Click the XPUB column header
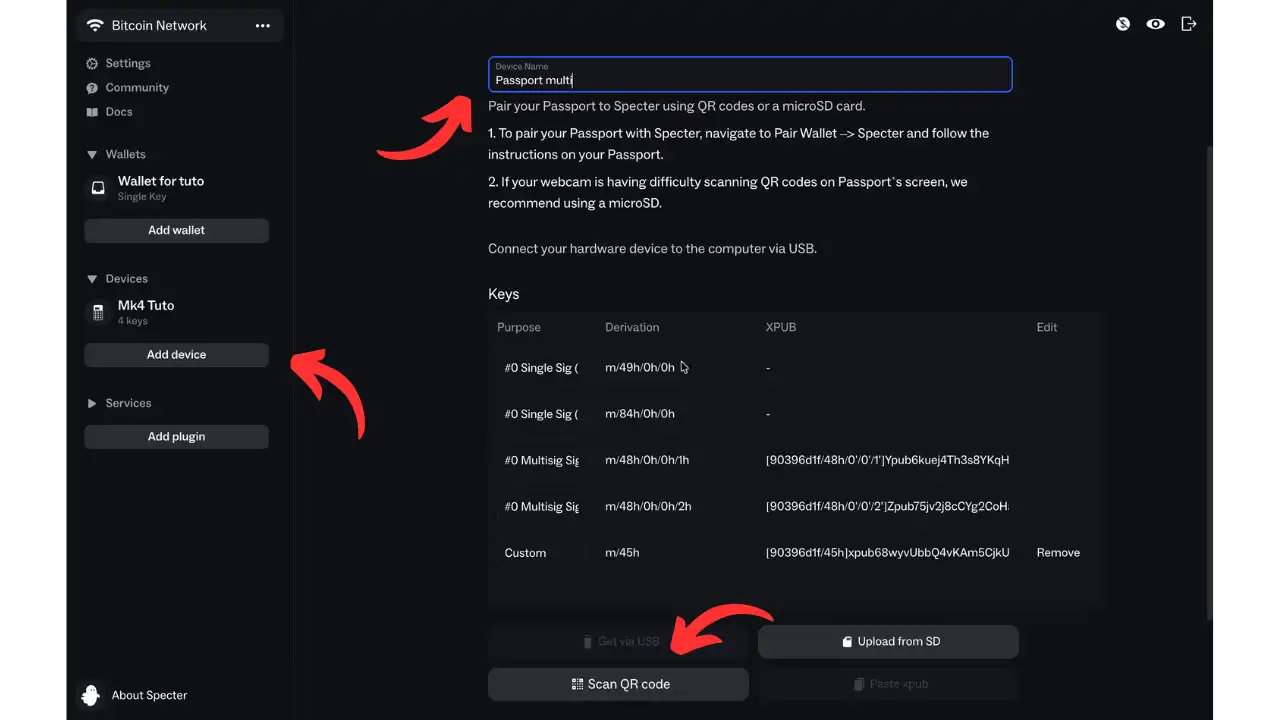Screen dimensions: 1280x720 781,327
